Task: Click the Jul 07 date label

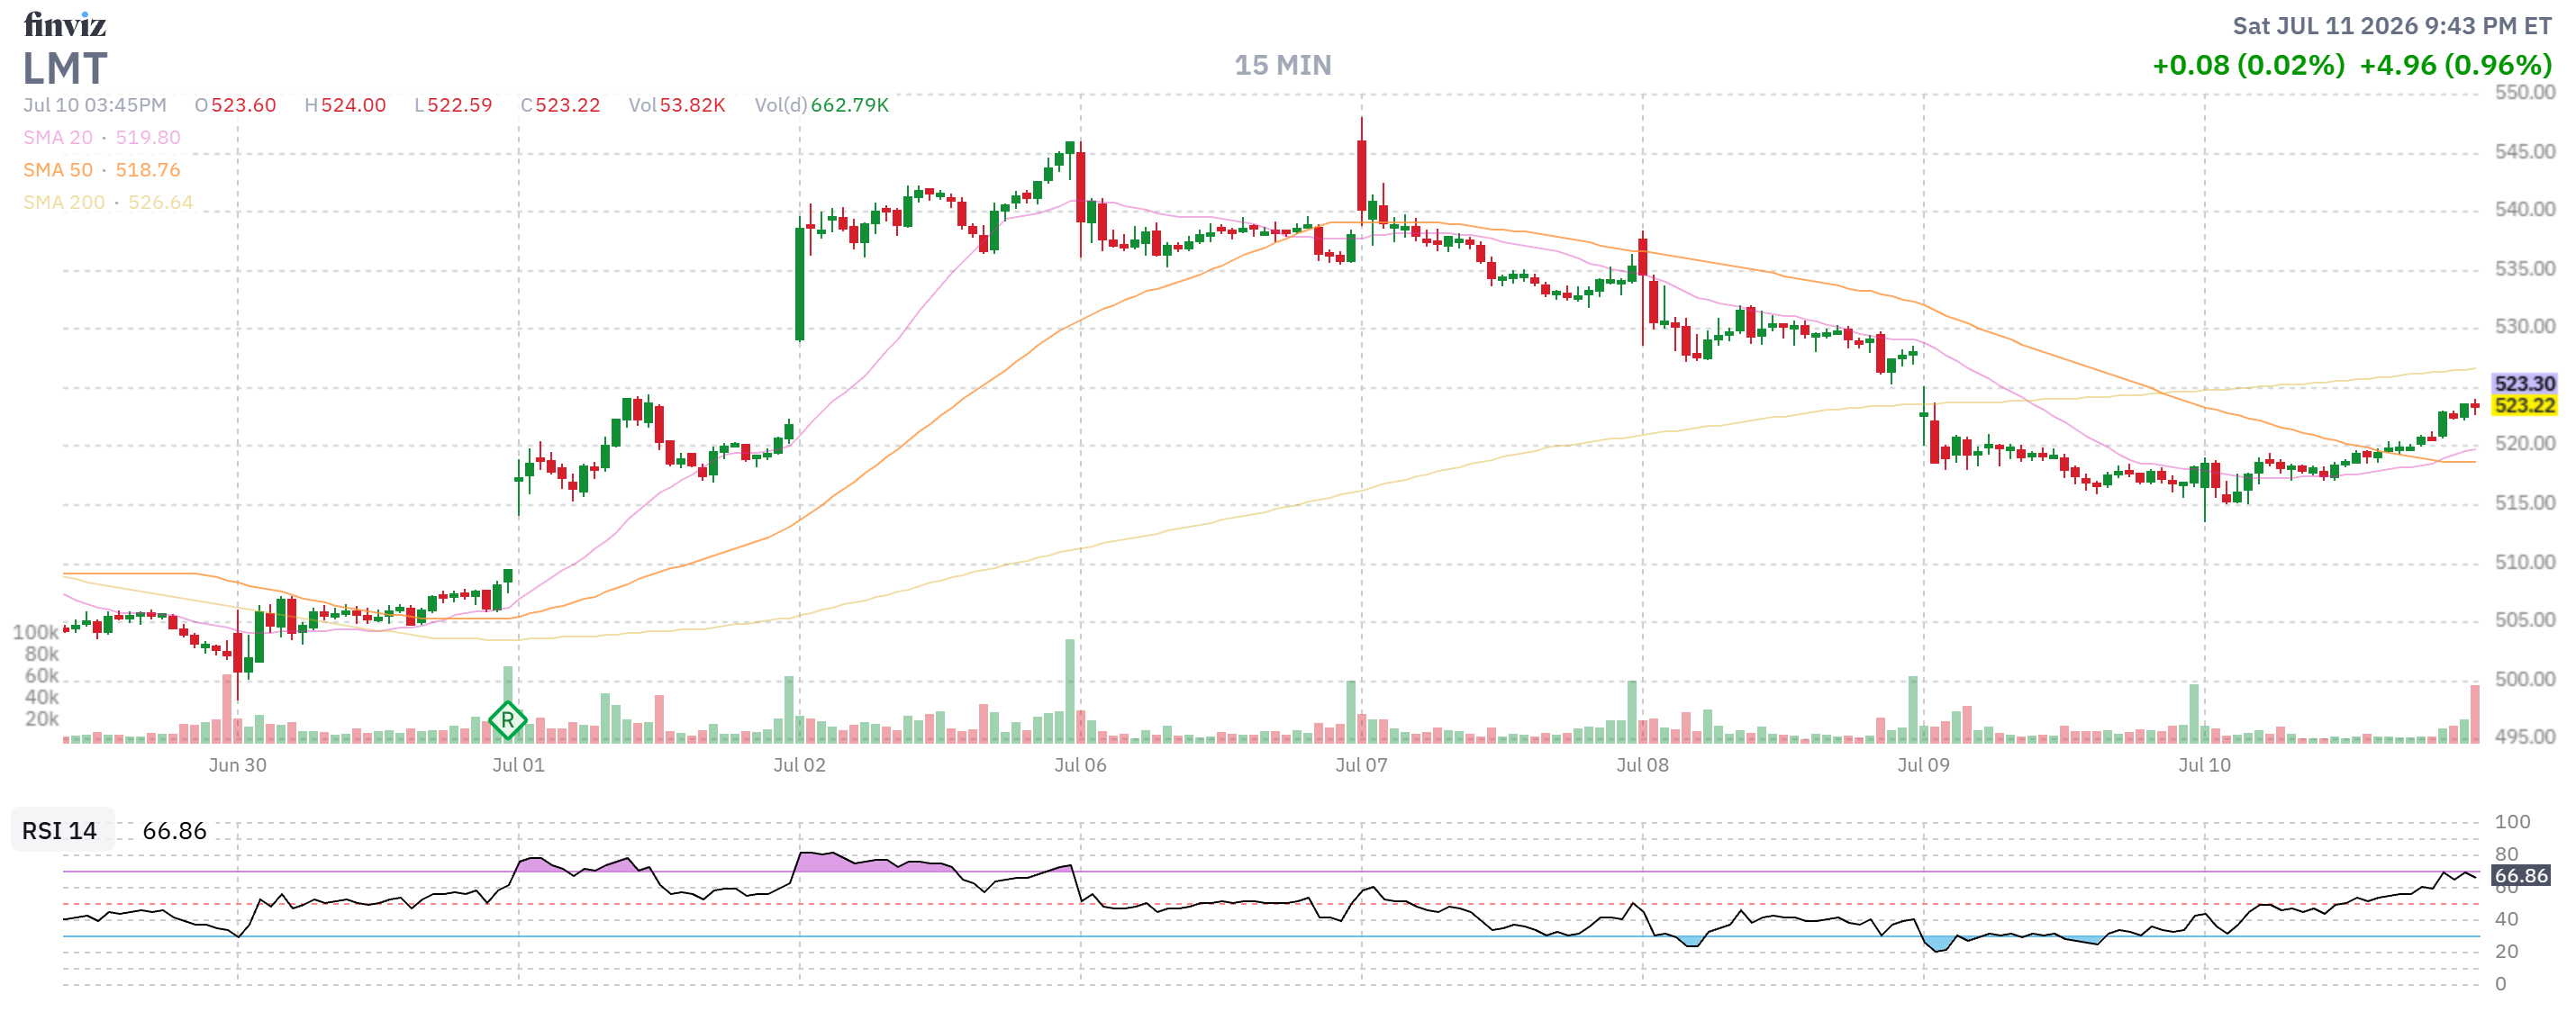Action: pyautogui.click(x=1361, y=765)
